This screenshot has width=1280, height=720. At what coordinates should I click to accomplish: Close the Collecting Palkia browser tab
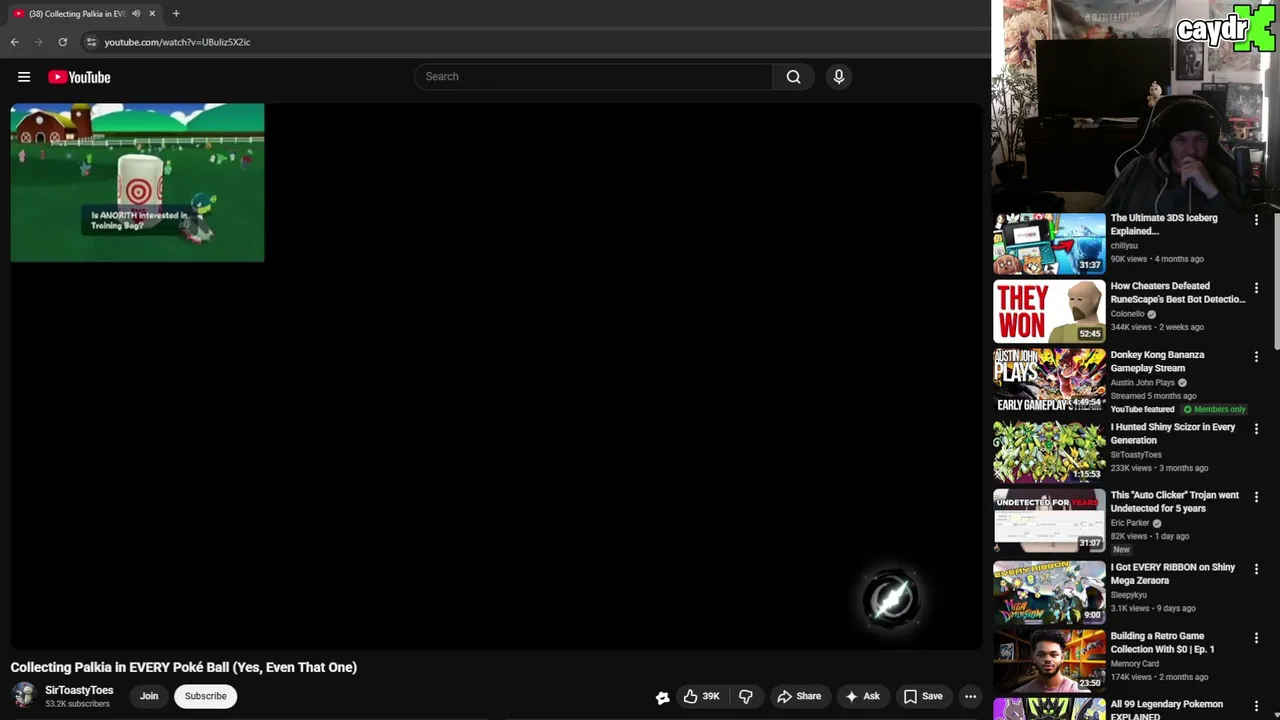click(x=152, y=14)
